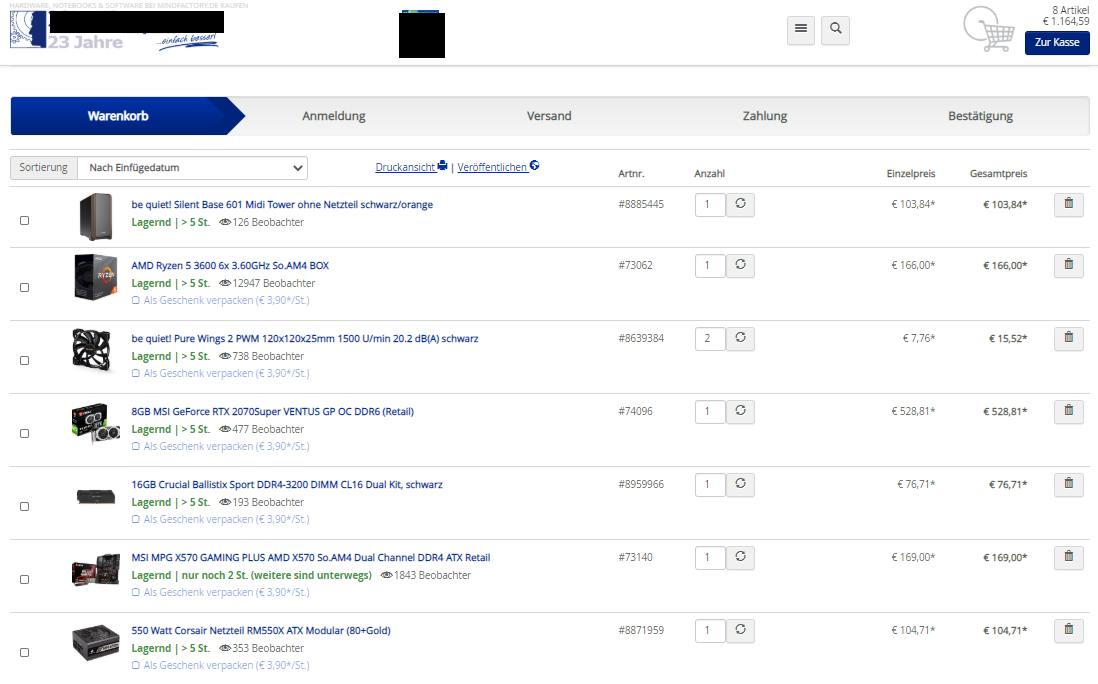Viewport: 1098px width, 684px height.
Task: Delete Pure Wings 2 fan from cart
Action: (1069, 338)
